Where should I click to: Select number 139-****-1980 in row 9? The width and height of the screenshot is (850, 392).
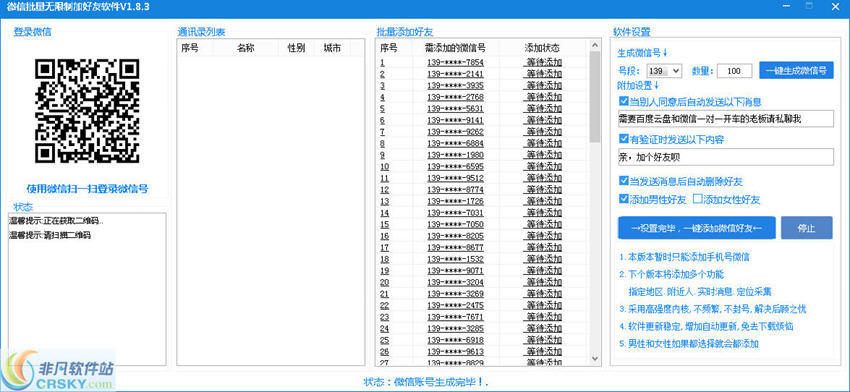click(x=455, y=155)
